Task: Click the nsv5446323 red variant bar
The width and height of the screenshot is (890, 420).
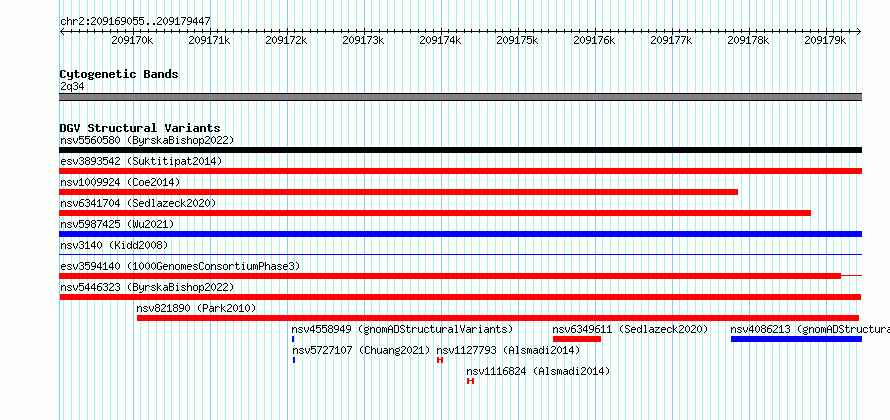Action: click(x=460, y=297)
